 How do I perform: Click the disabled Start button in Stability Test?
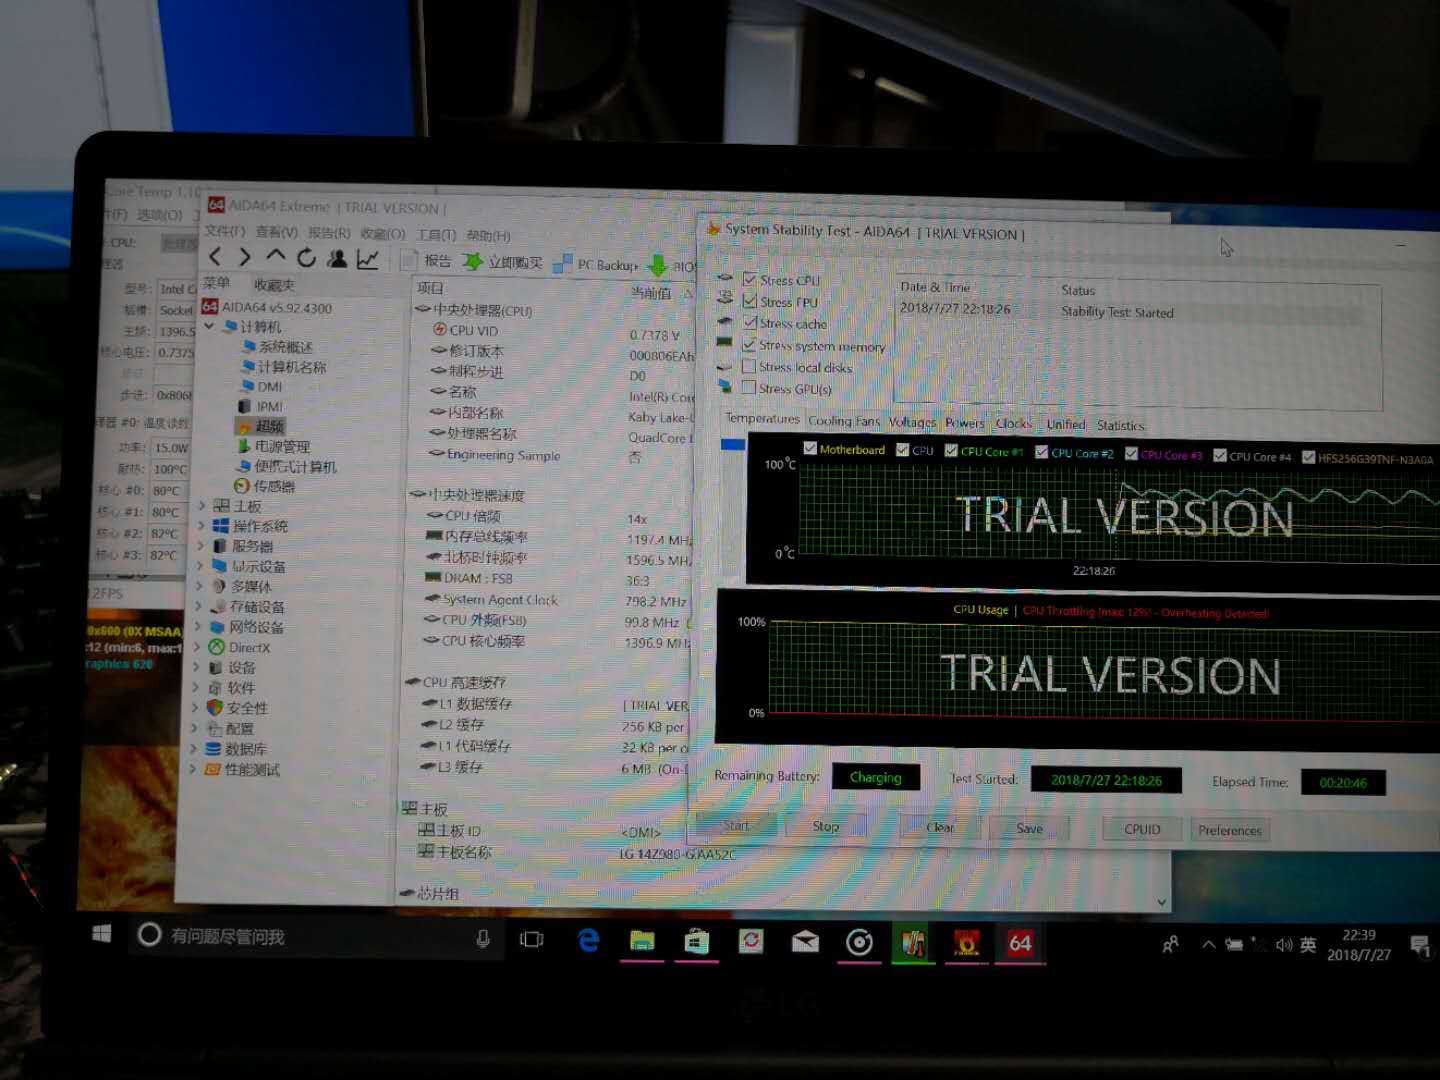736,825
